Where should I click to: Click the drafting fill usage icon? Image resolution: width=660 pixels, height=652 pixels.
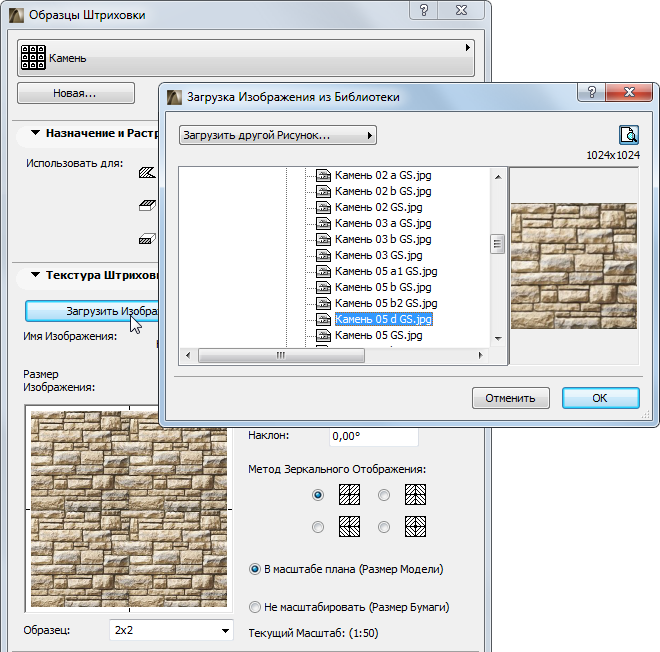pyautogui.click(x=147, y=173)
